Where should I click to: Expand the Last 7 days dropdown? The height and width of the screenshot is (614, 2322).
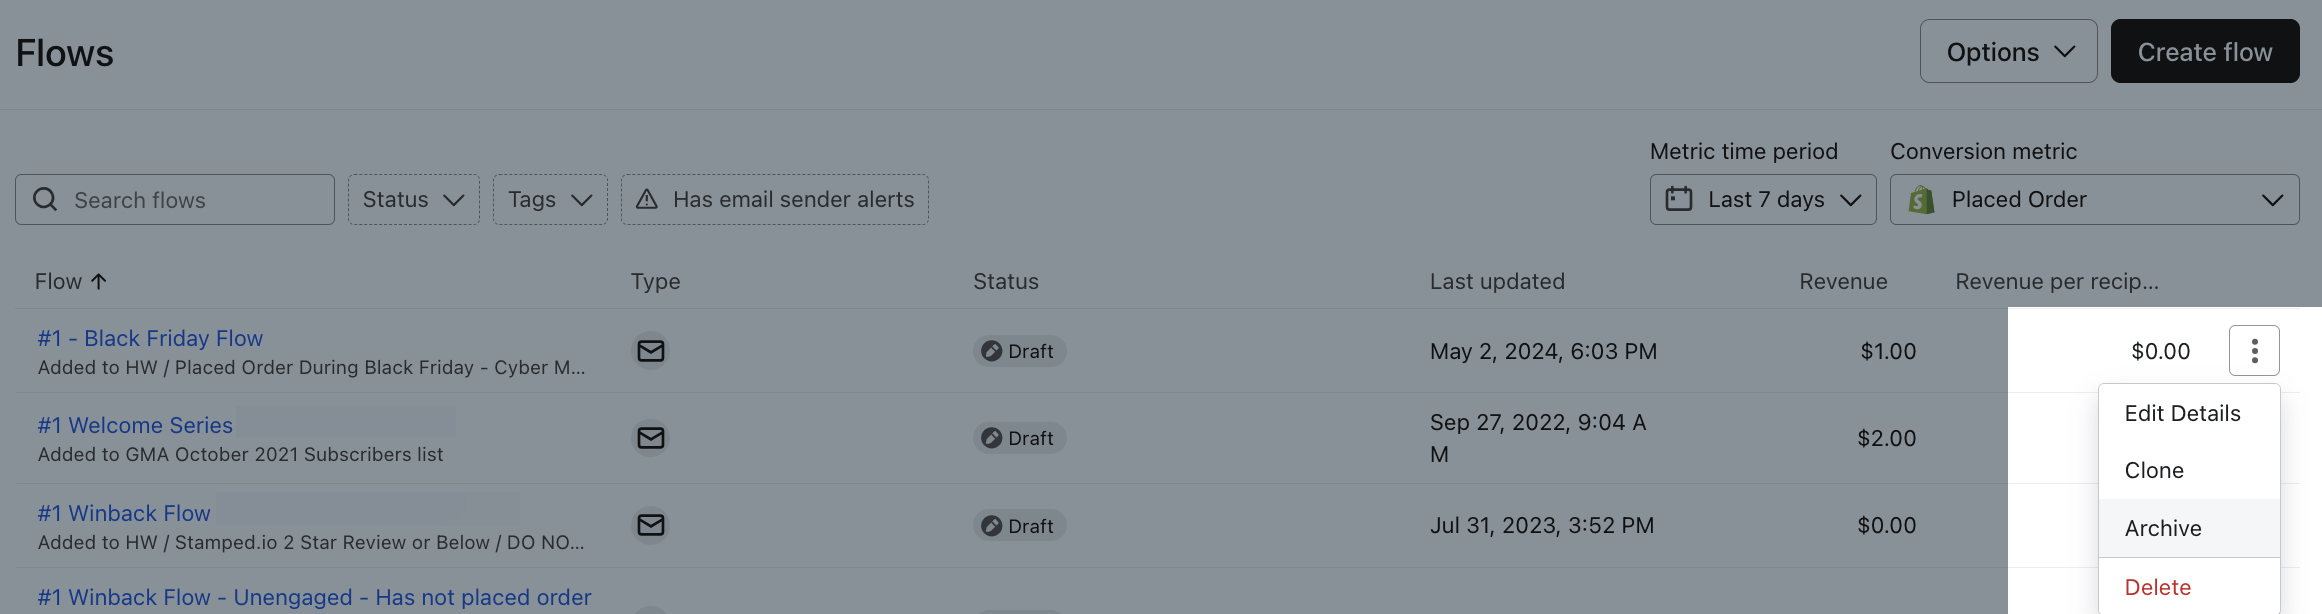(x=1763, y=200)
